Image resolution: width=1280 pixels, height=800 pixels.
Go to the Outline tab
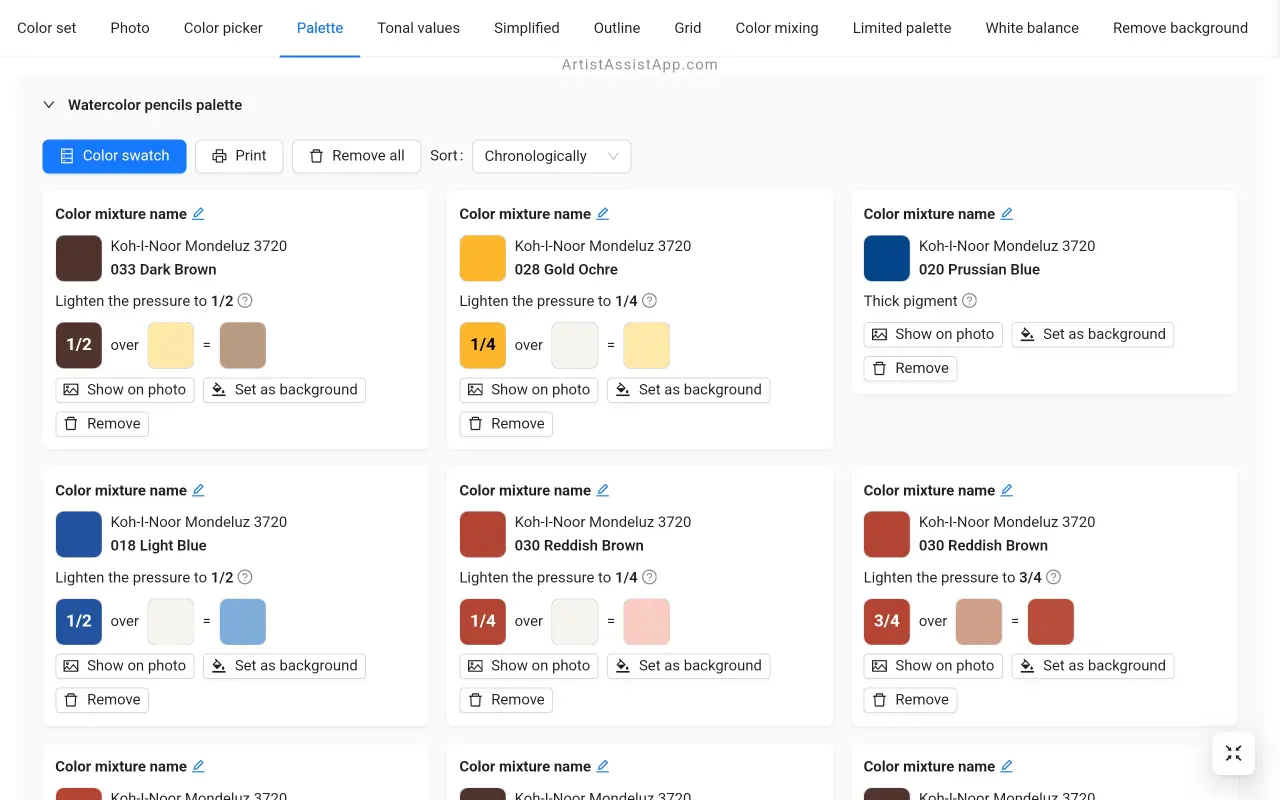(x=617, y=28)
